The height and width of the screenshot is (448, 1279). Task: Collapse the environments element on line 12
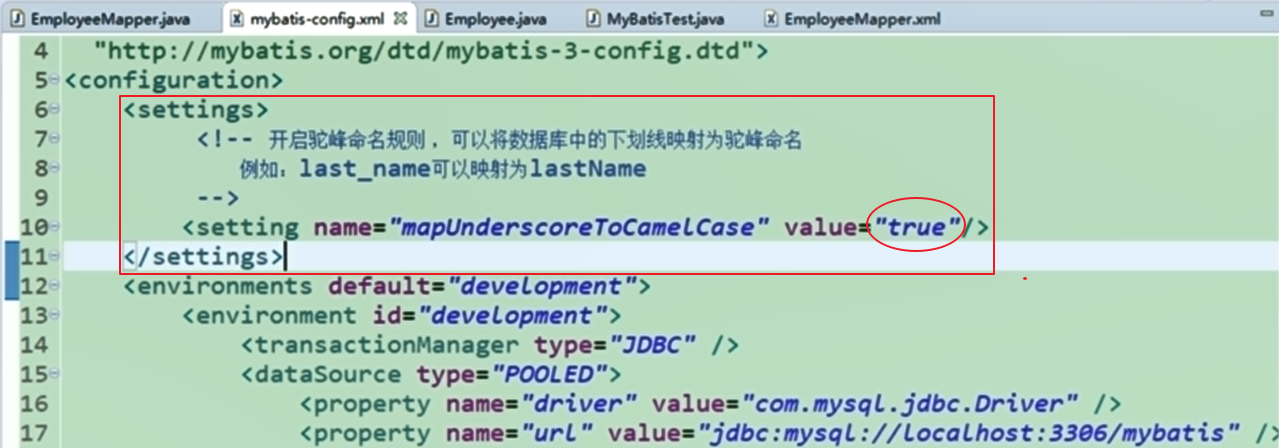55,286
